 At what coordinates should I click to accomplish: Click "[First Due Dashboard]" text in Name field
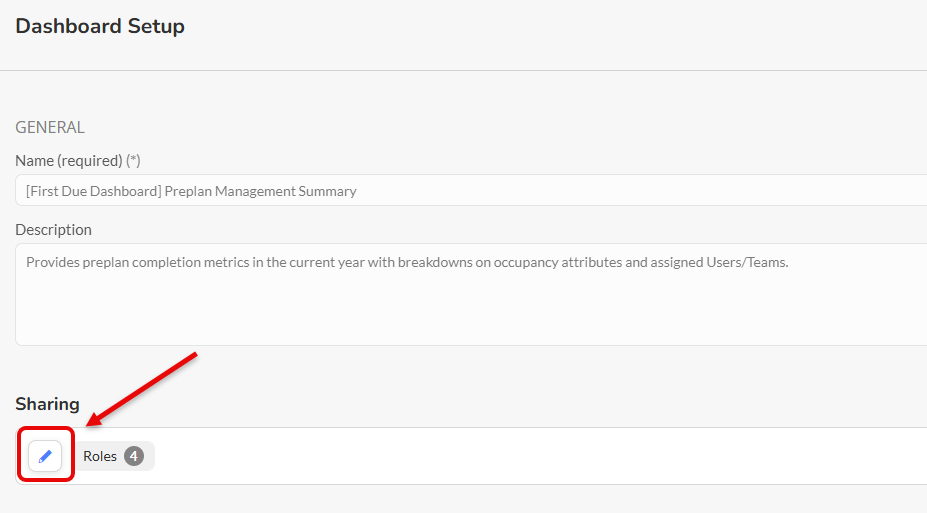[x=94, y=190]
